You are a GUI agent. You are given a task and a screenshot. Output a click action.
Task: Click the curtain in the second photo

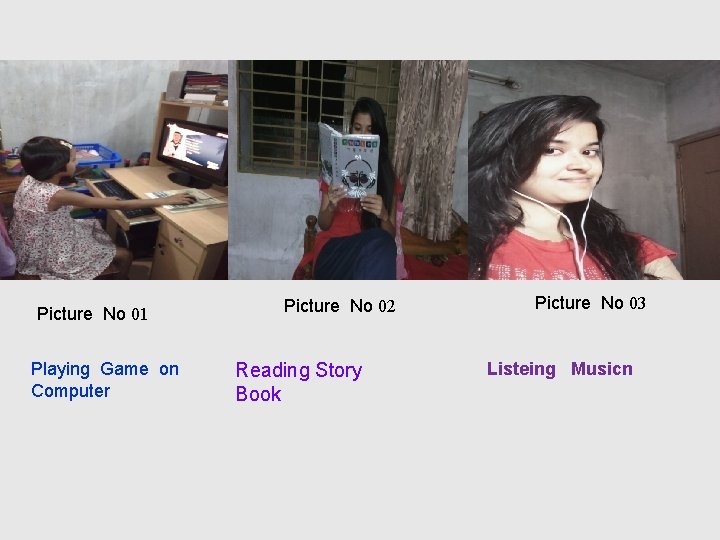pyautogui.click(x=431, y=149)
